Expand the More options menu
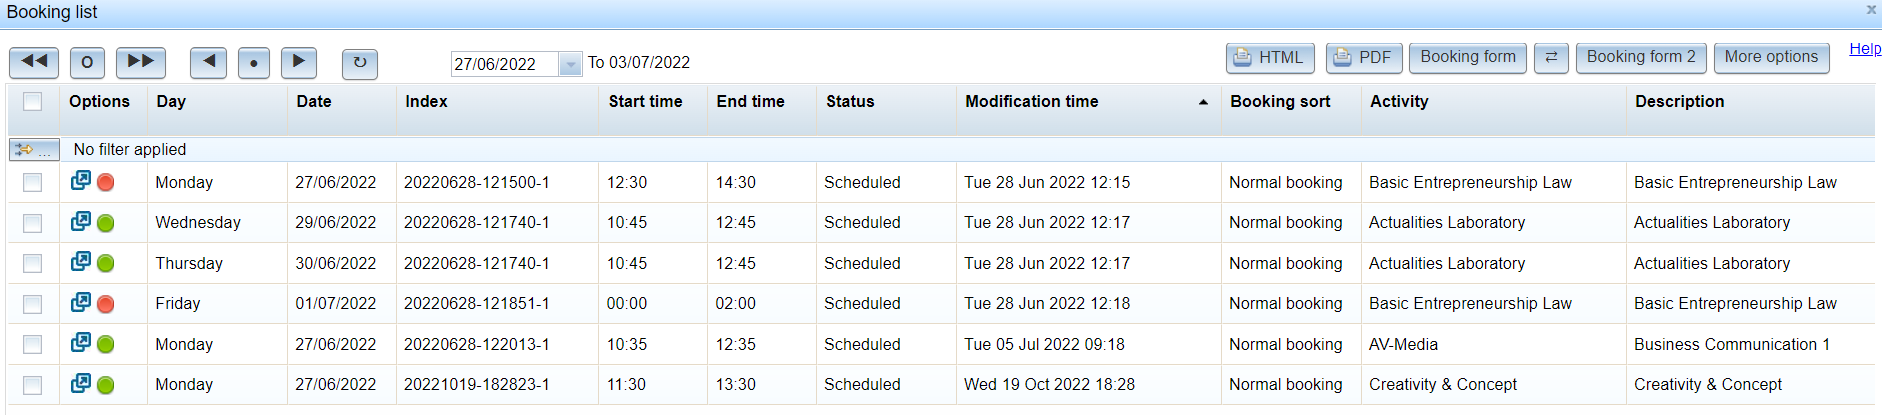Screen dimensions: 1882x415 (1771, 58)
